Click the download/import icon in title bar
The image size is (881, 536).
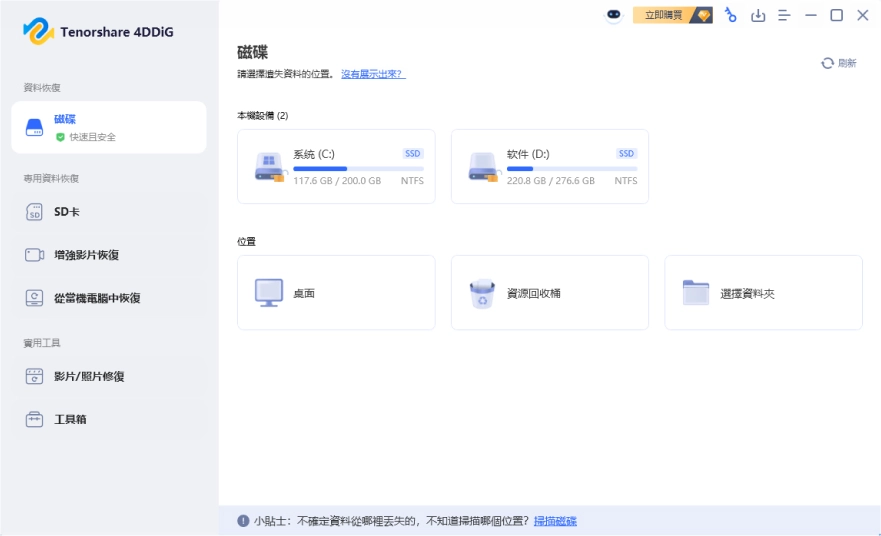tap(758, 15)
